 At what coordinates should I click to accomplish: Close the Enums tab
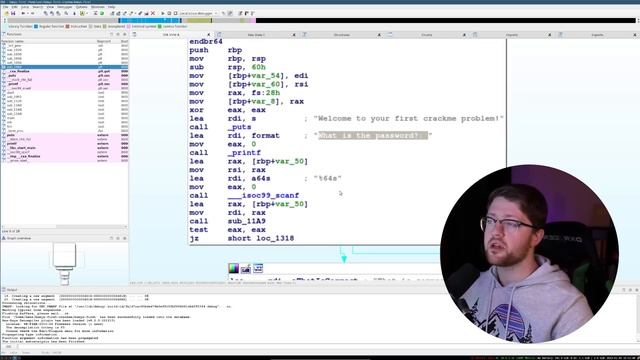pos(464,35)
